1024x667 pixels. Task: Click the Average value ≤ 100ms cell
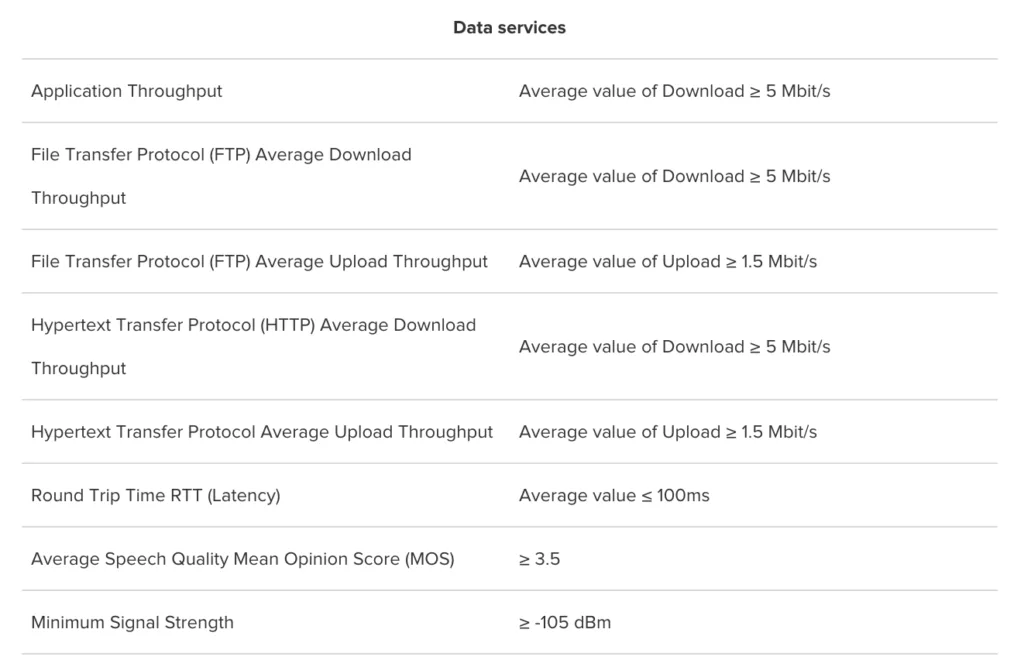(615, 495)
